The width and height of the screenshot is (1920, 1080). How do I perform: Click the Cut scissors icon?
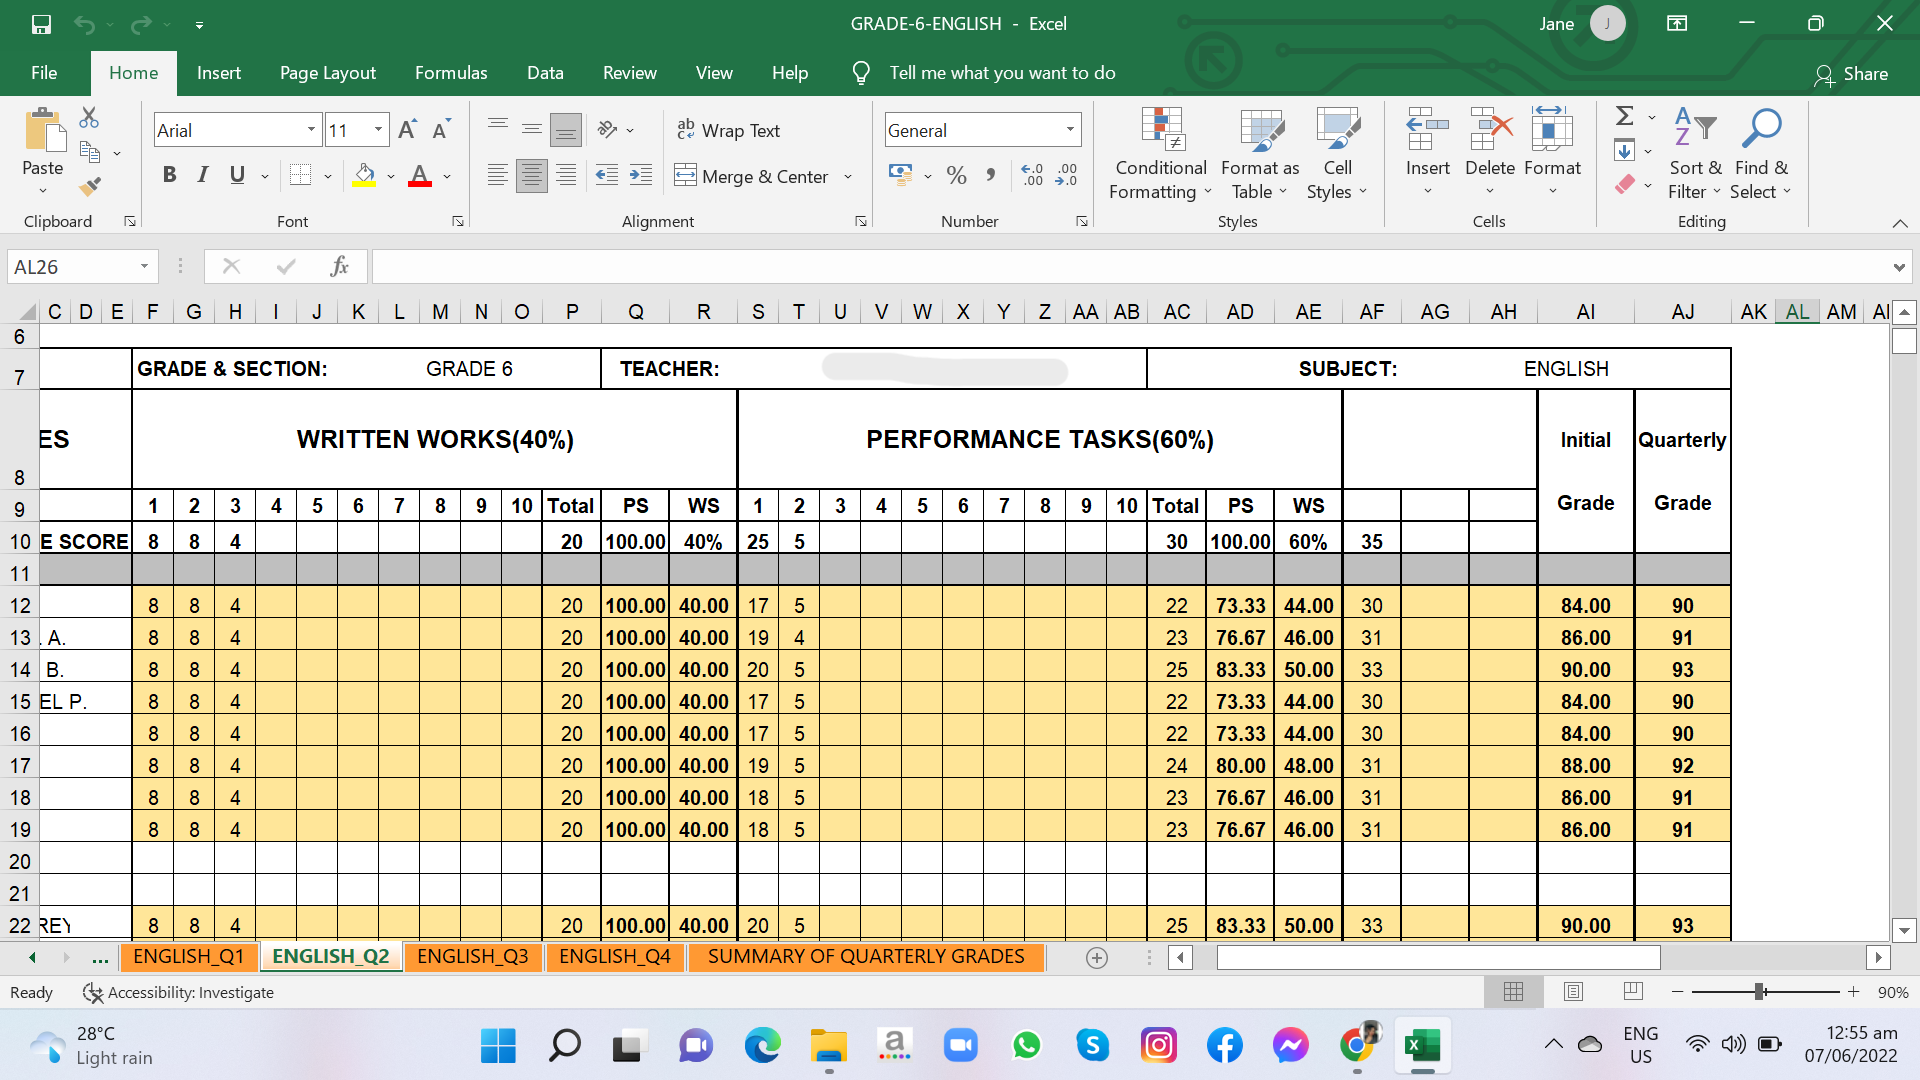click(89, 118)
